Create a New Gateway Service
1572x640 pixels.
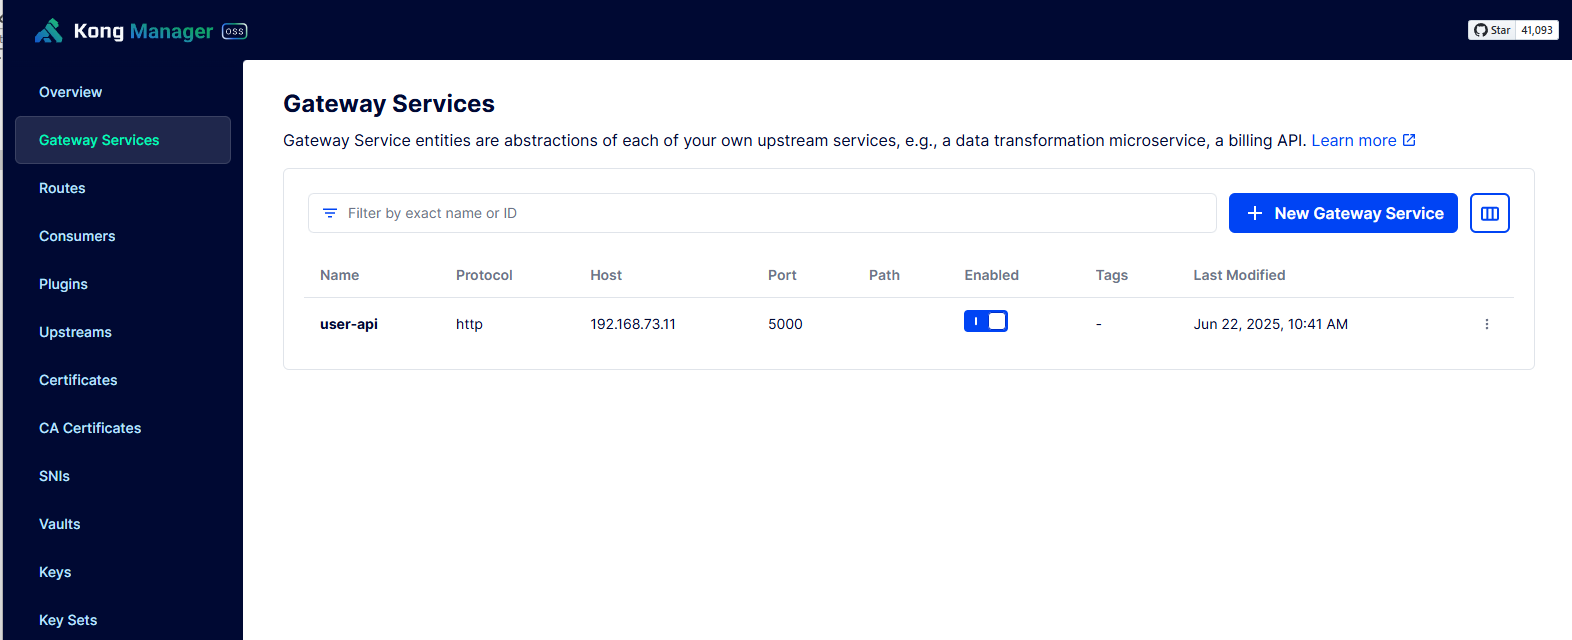click(1343, 213)
